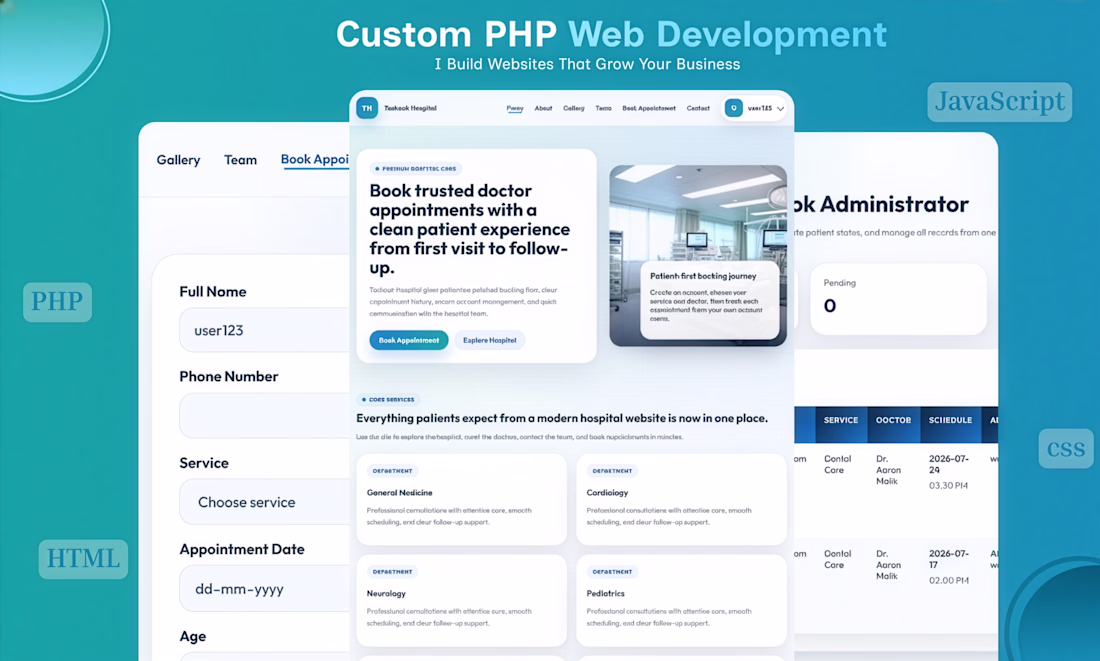Open the Choose service dropdown
Image resolution: width=1100 pixels, height=661 pixels.
(x=264, y=502)
